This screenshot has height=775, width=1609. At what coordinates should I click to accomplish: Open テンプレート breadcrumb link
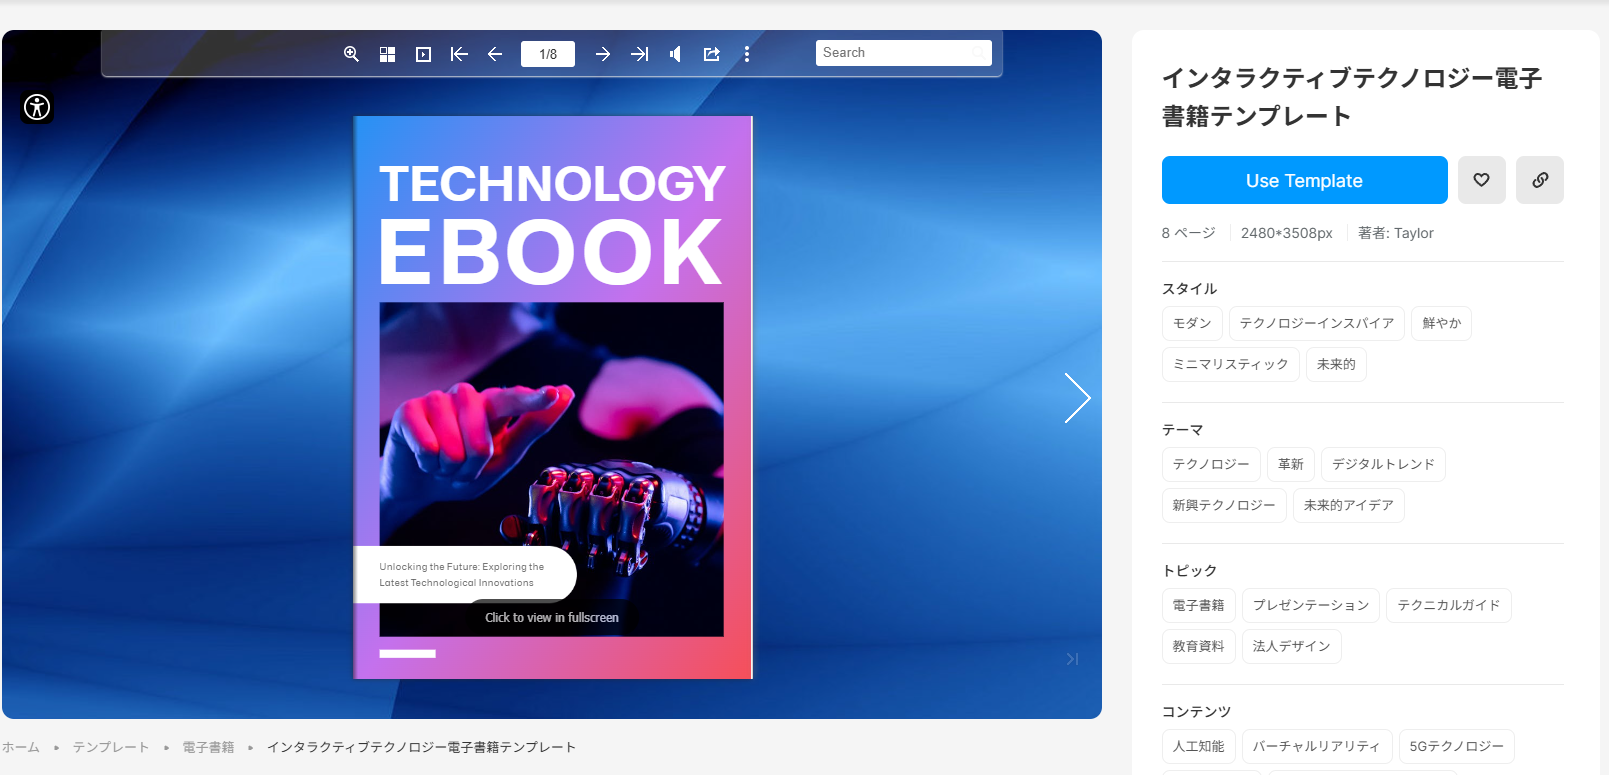(x=111, y=747)
